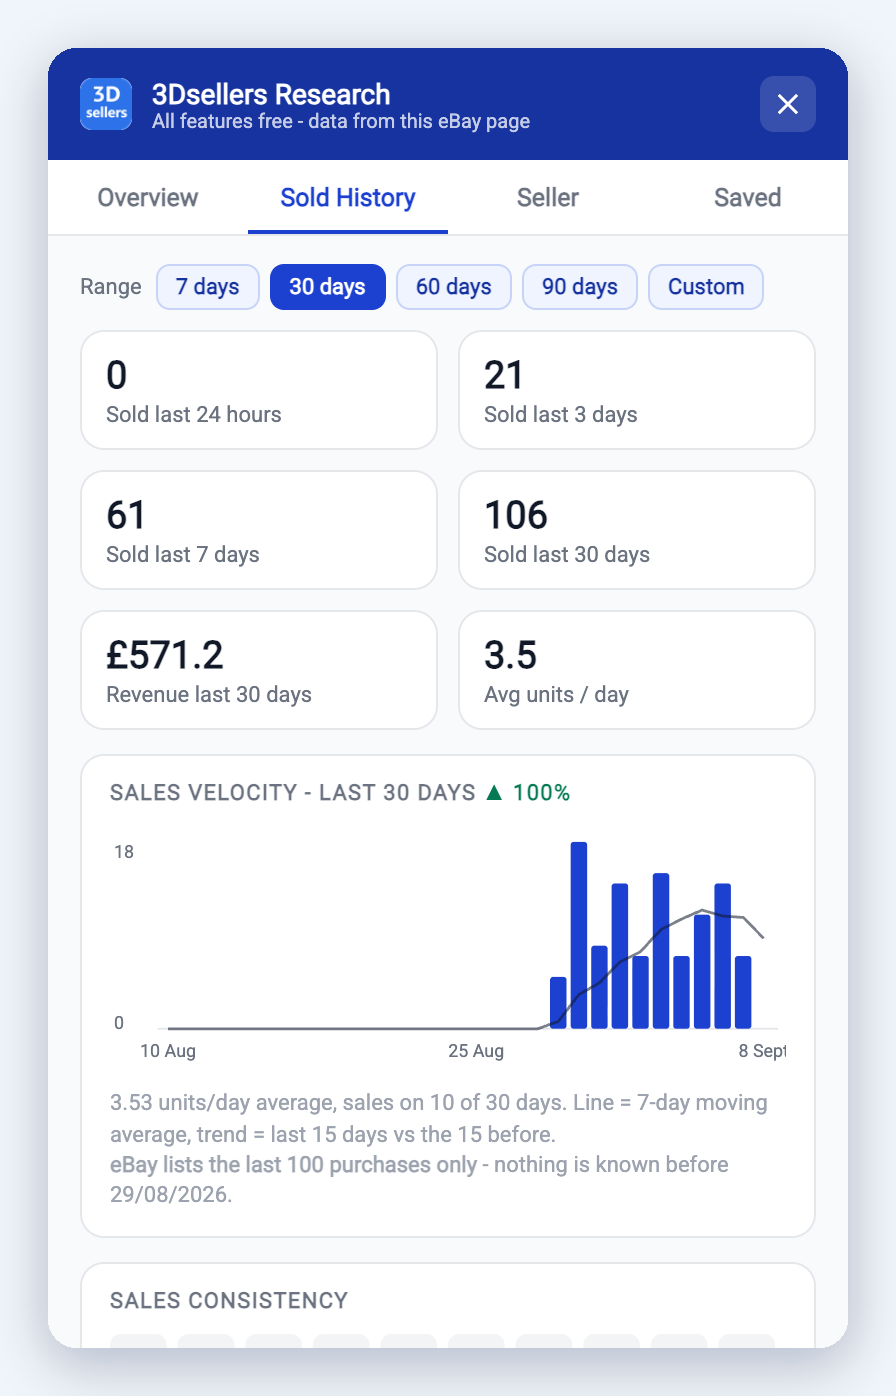Image resolution: width=896 pixels, height=1396 pixels.
Task: Click the Sold last 30 days card
Action: pos(637,530)
